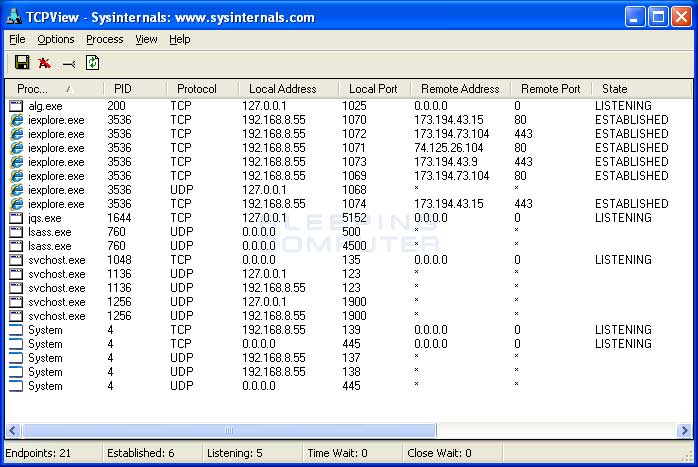698x467 pixels.
Task: Click Time Wait: 0 in status bar
Action: pyautogui.click(x=337, y=453)
